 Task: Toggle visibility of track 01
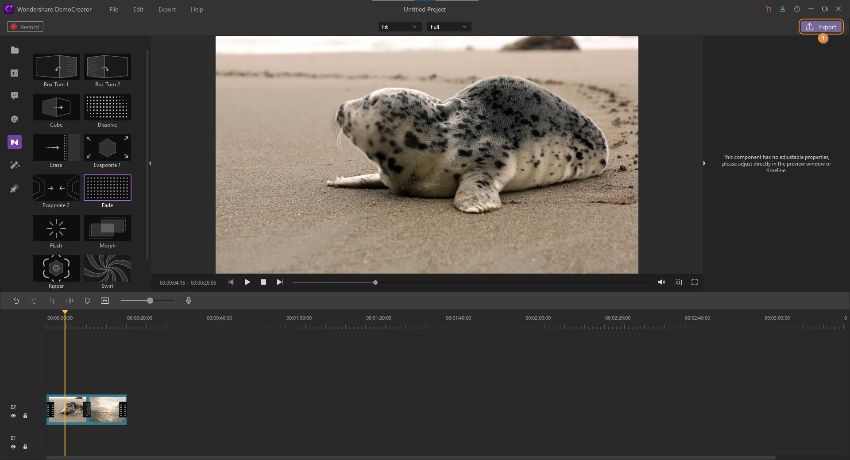coord(13,447)
